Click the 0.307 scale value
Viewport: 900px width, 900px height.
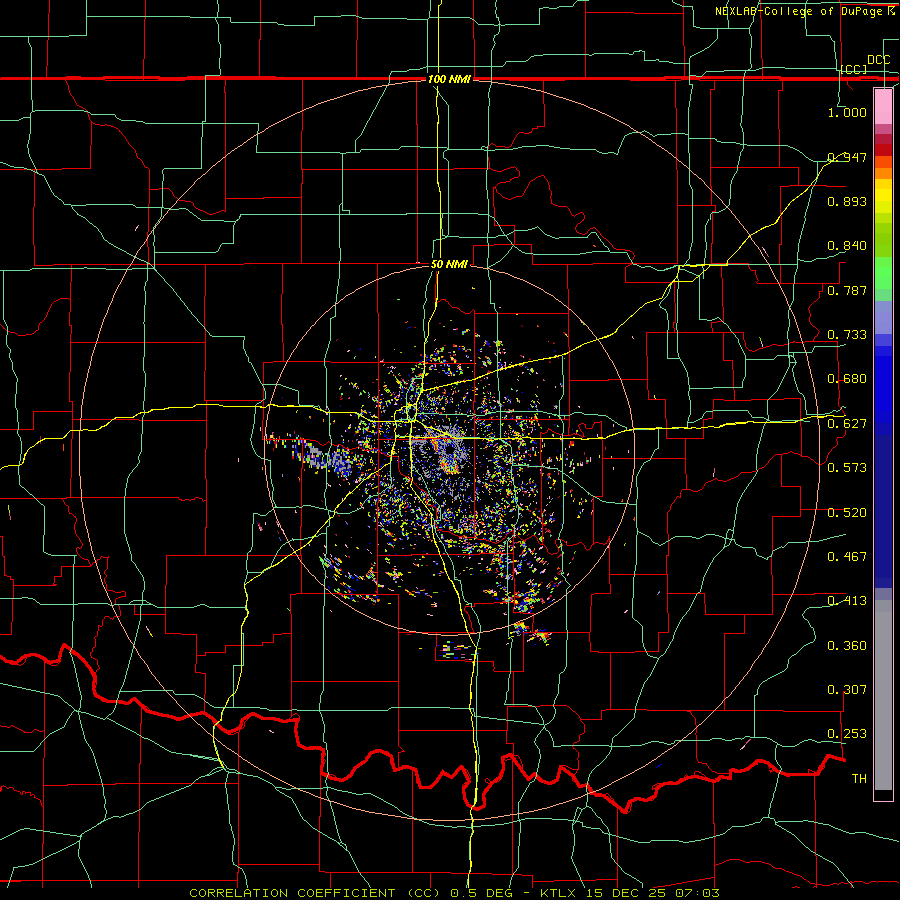point(847,690)
